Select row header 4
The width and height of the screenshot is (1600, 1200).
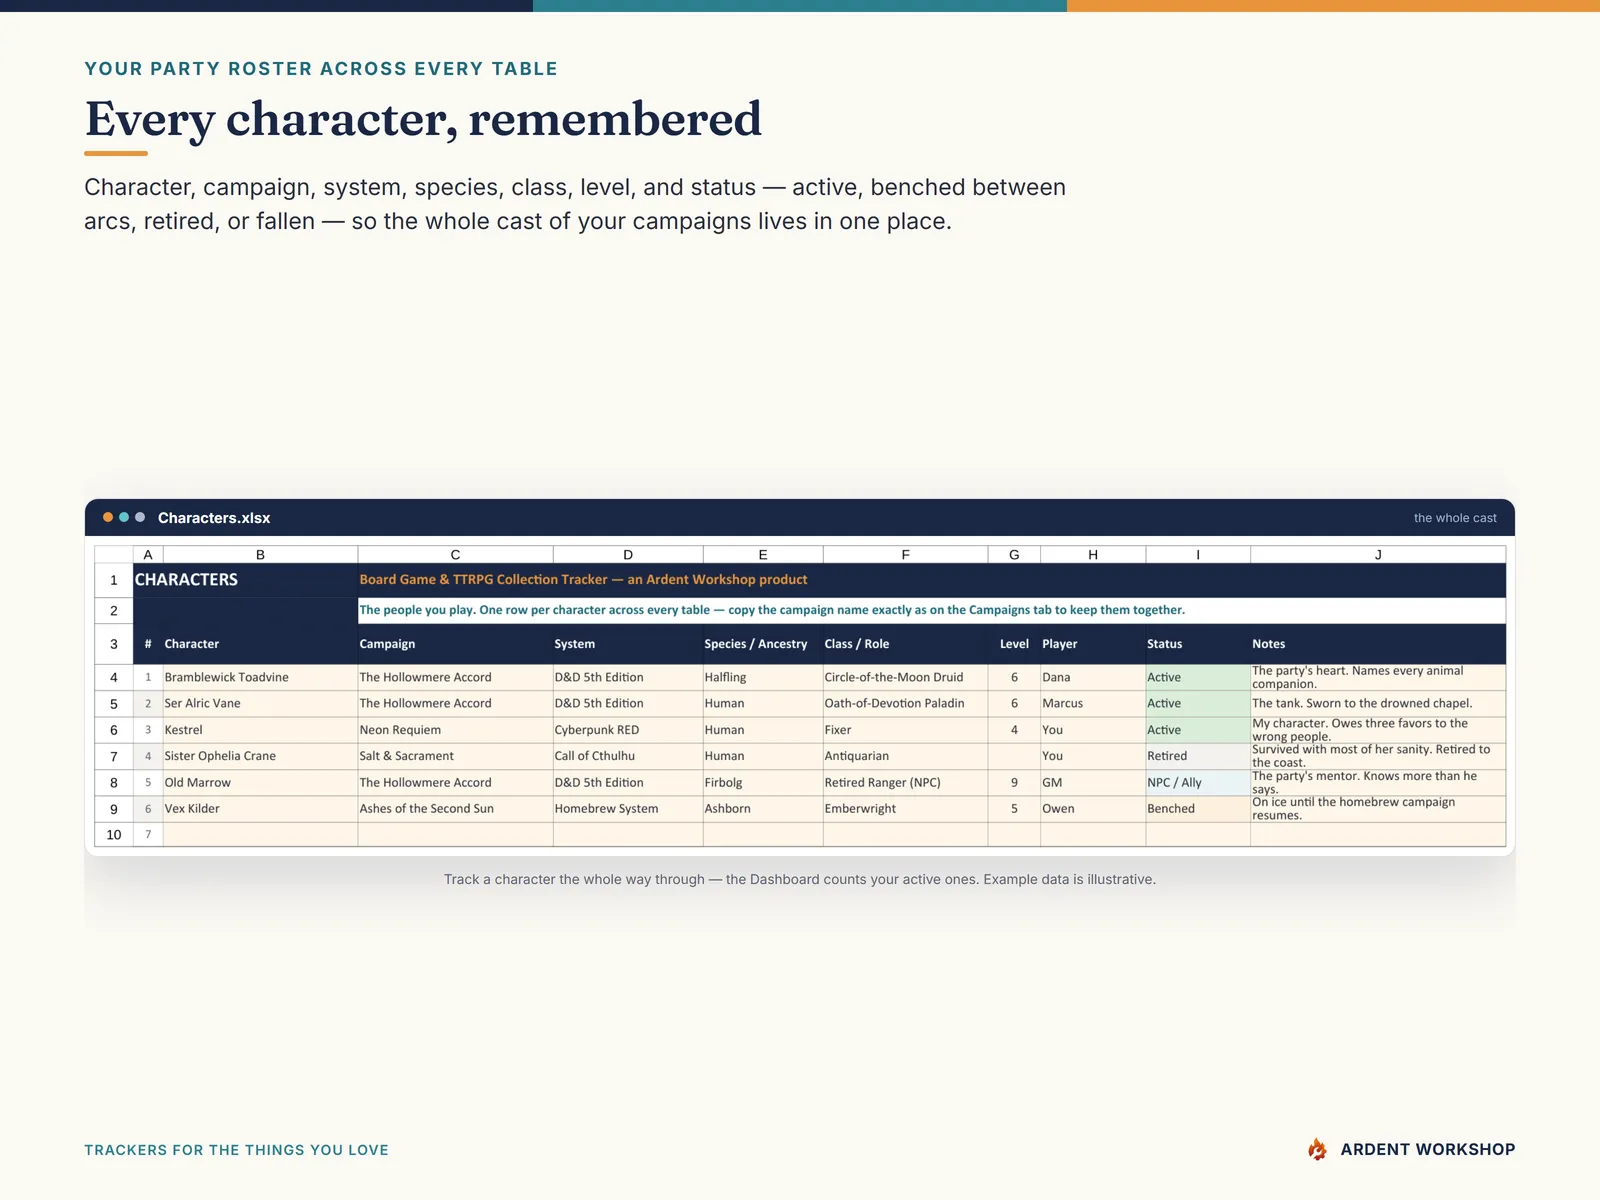(114, 677)
